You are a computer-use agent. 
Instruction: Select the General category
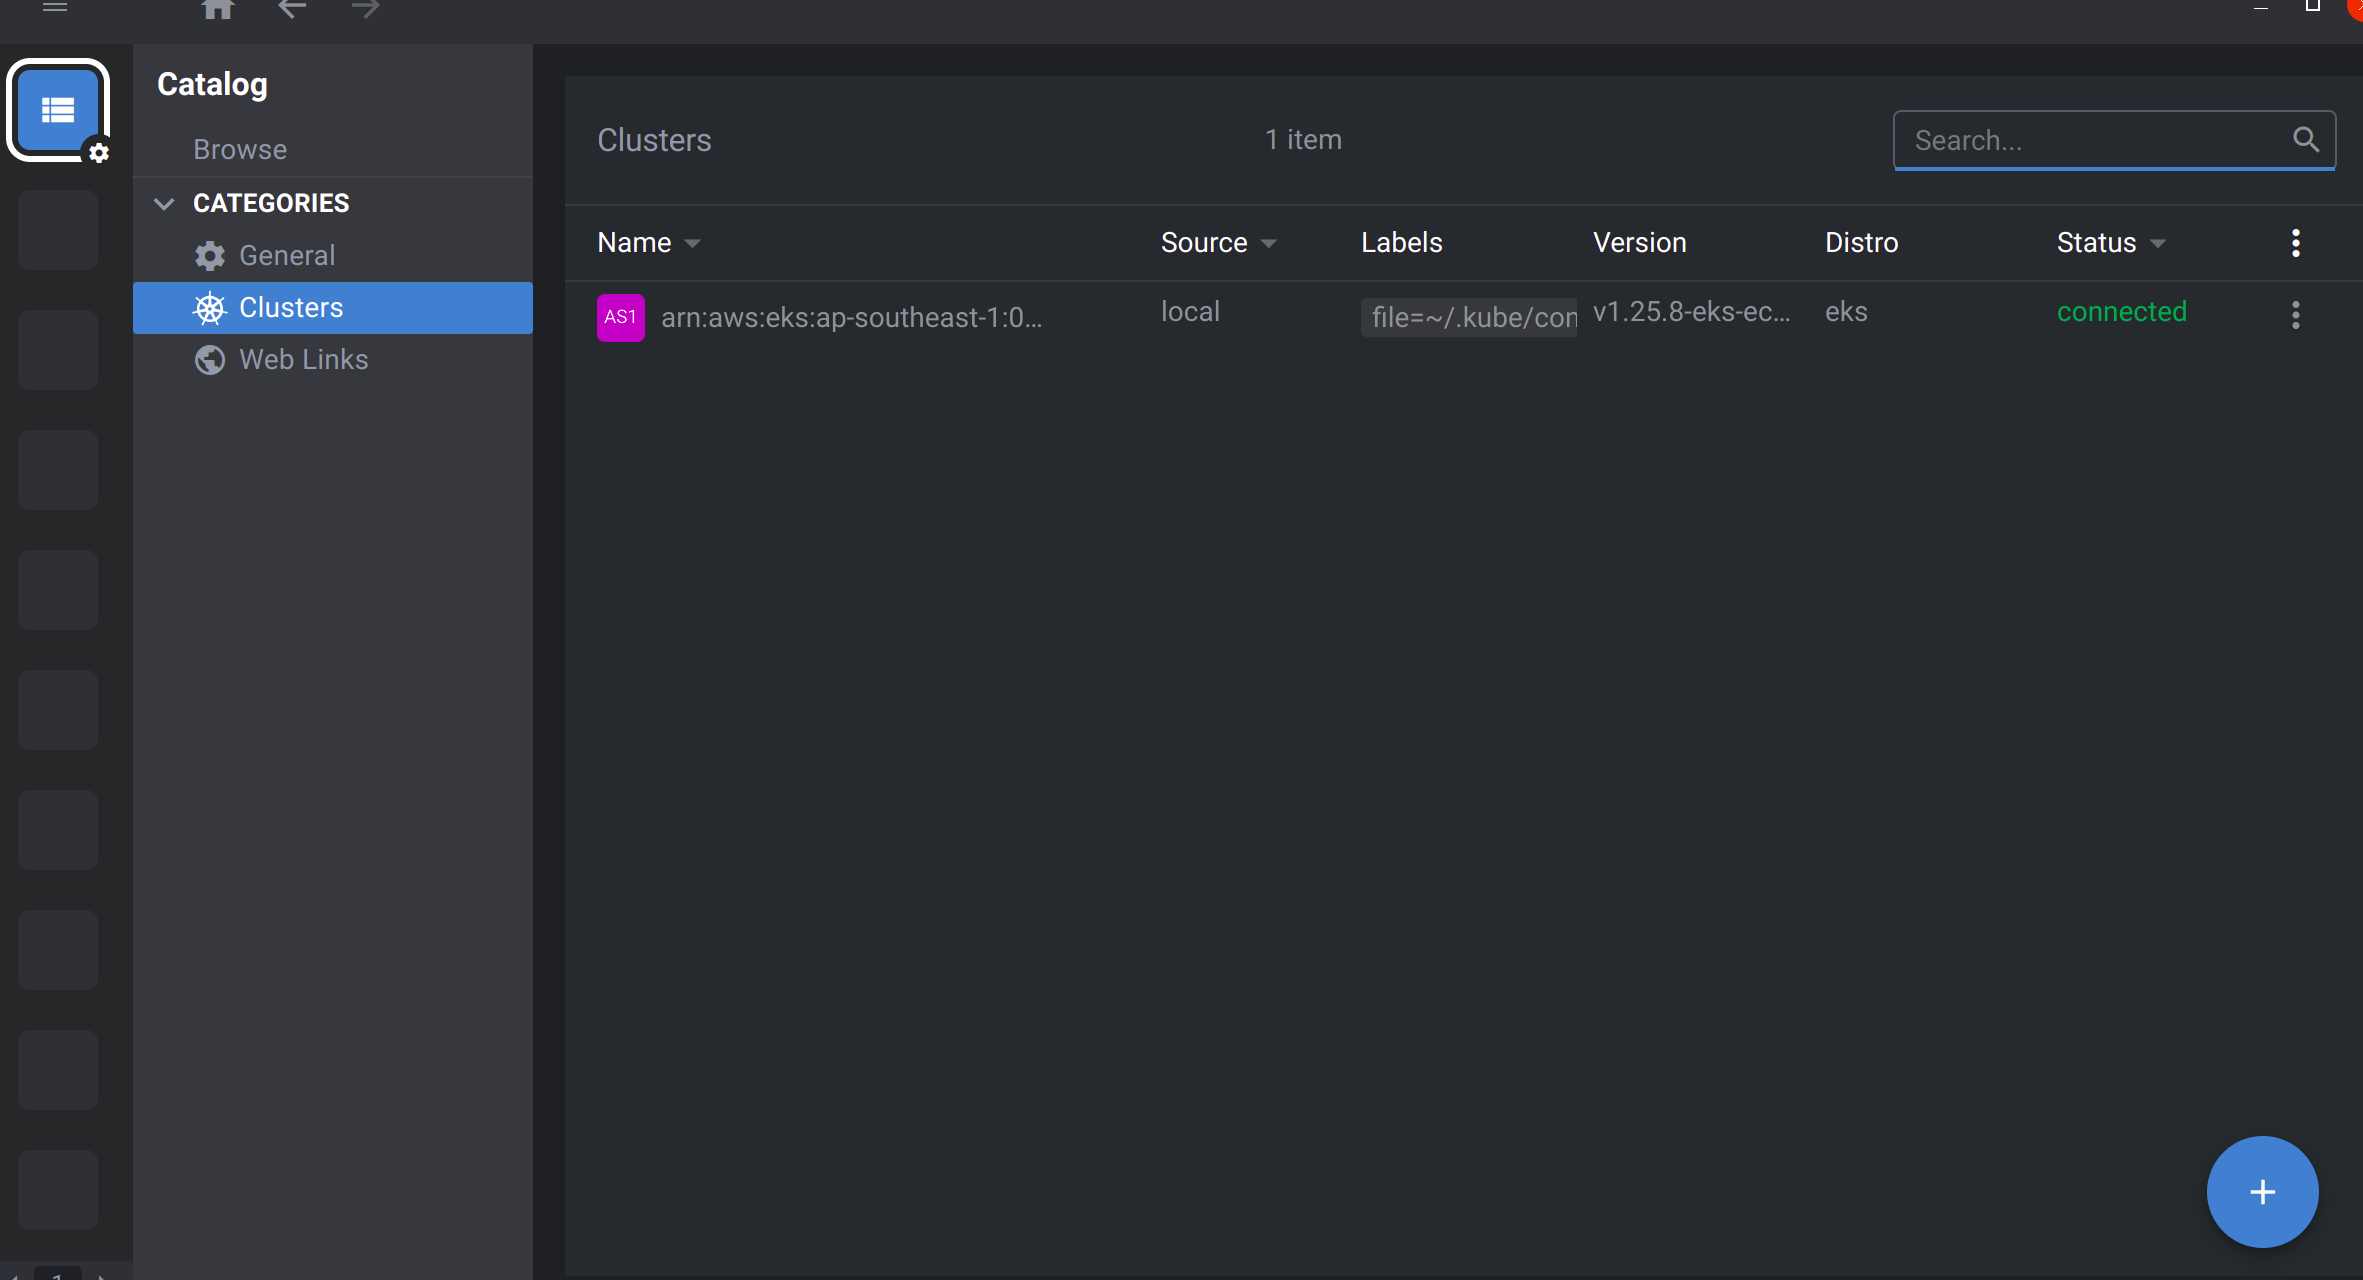click(x=287, y=256)
